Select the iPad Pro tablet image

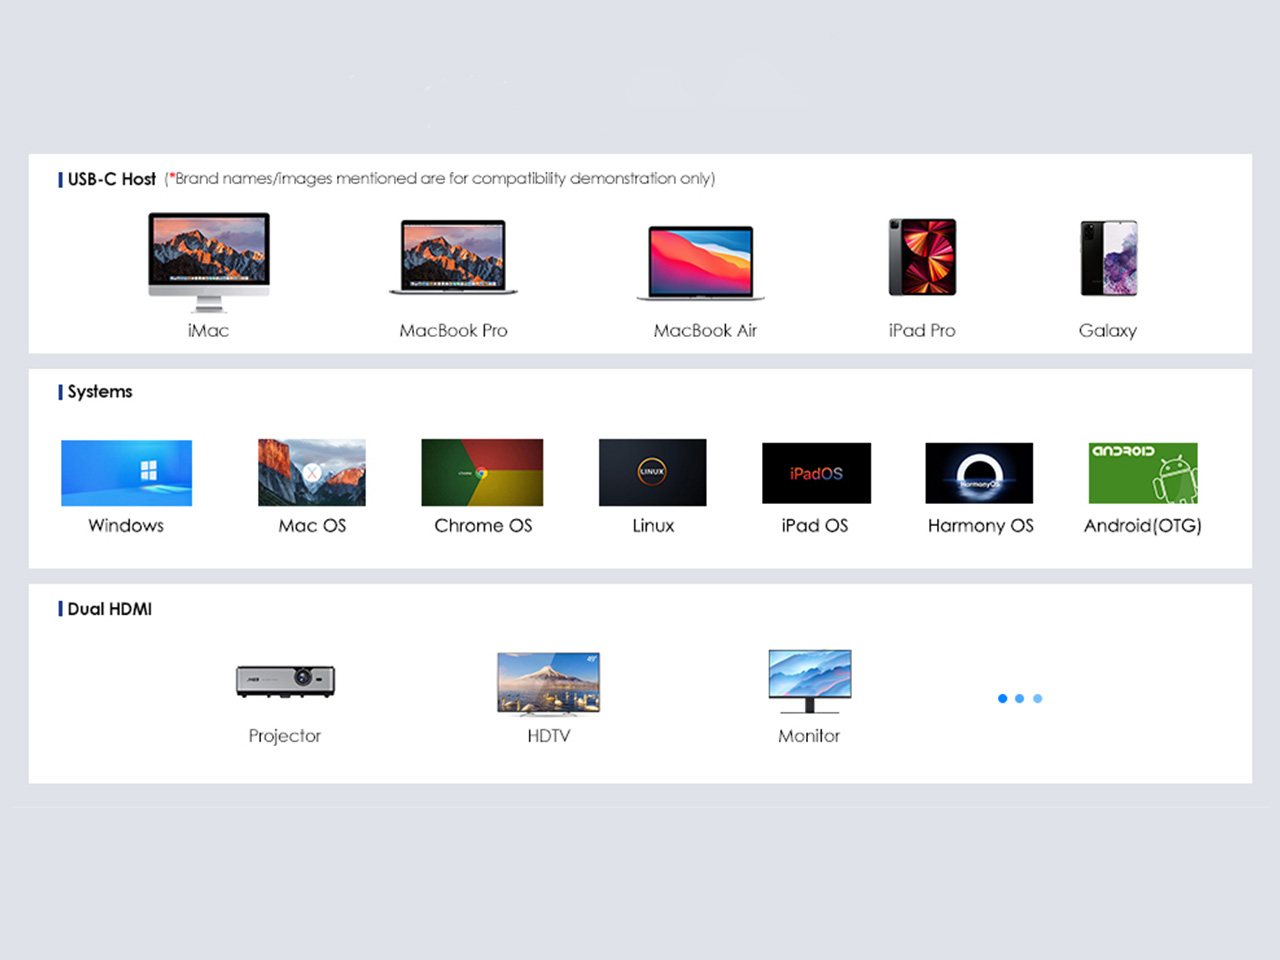[x=922, y=257]
